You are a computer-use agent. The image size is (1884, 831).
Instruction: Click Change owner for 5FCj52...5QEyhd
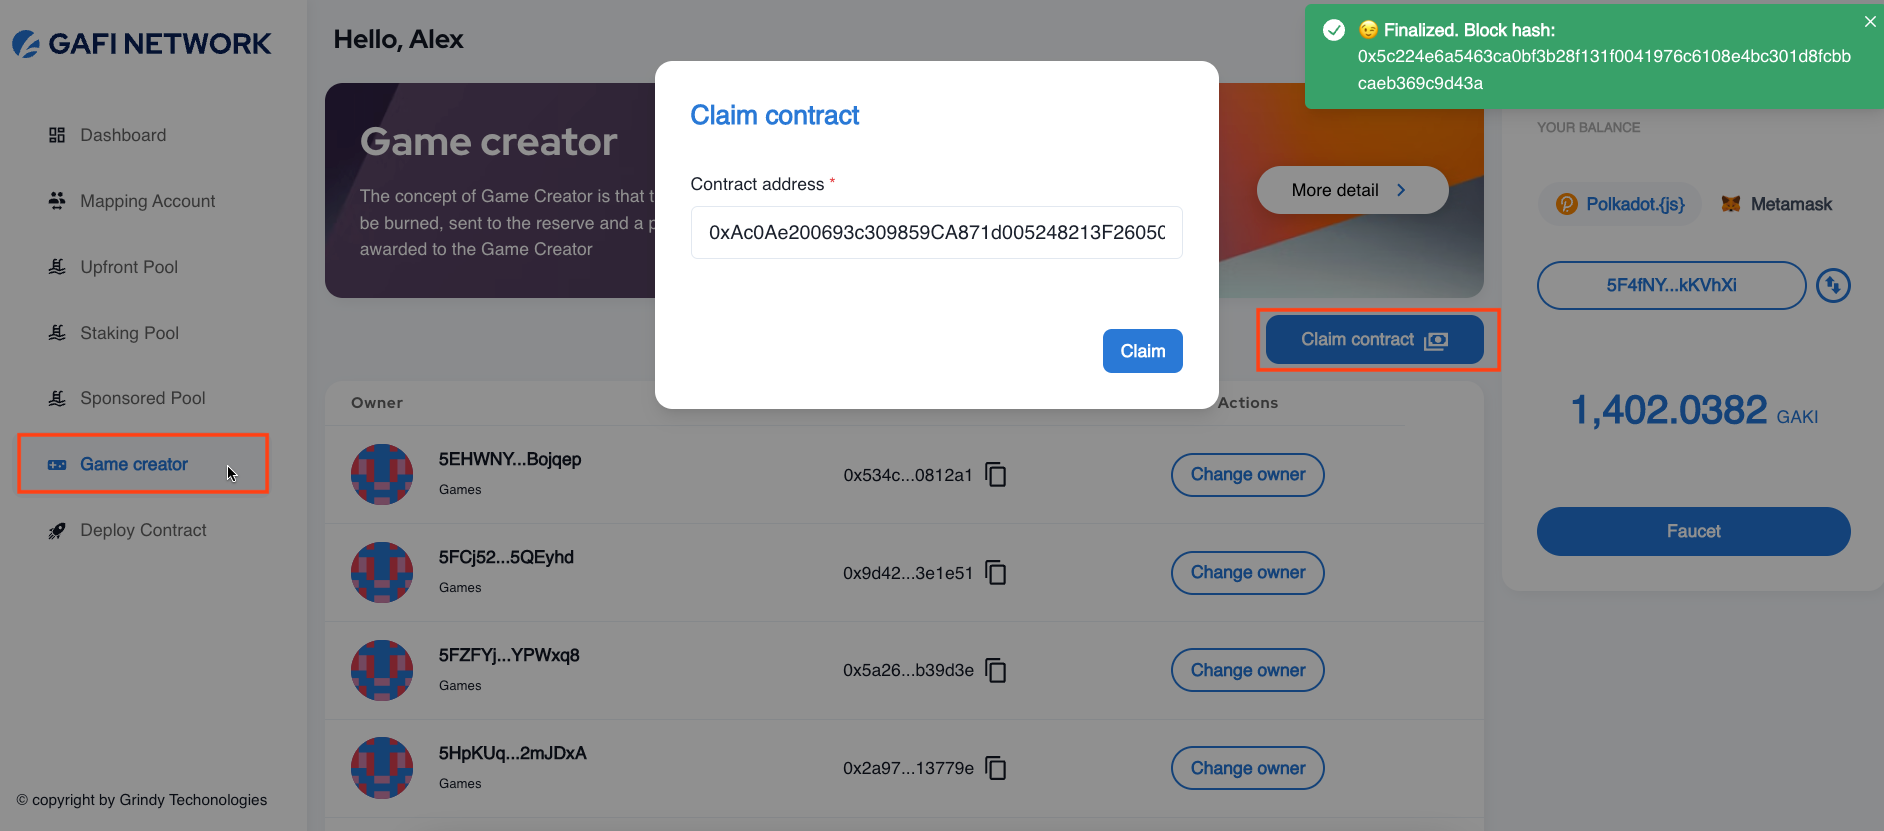(1248, 573)
